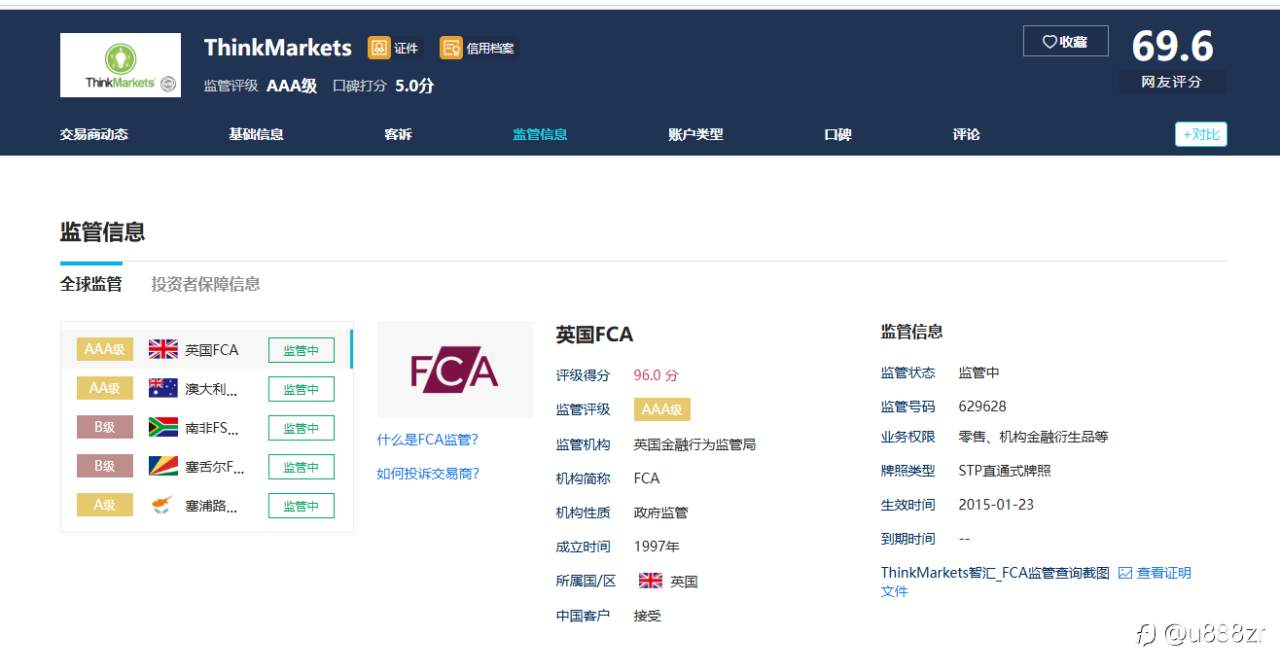Select the 全球监管 sub-tab

coord(91,284)
